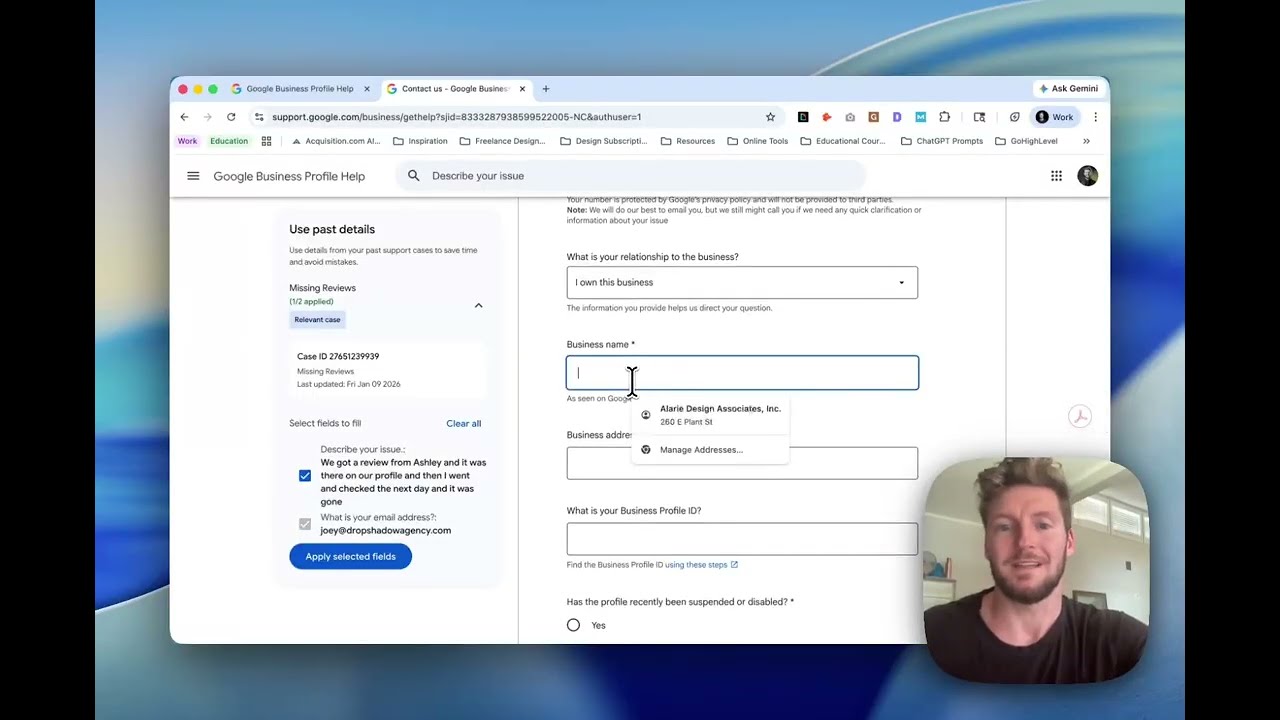Image resolution: width=1280 pixels, height=720 pixels.
Task: Open the black square extension icon
Action: [803, 117]
